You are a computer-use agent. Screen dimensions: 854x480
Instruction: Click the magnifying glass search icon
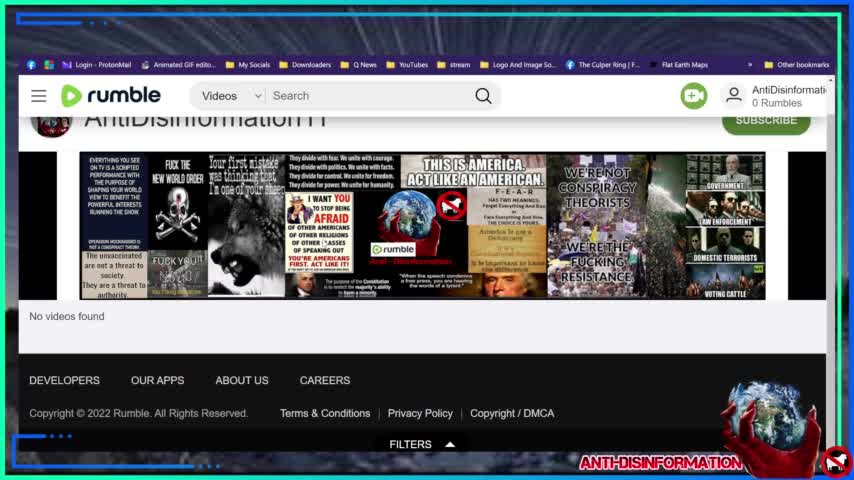483,96
